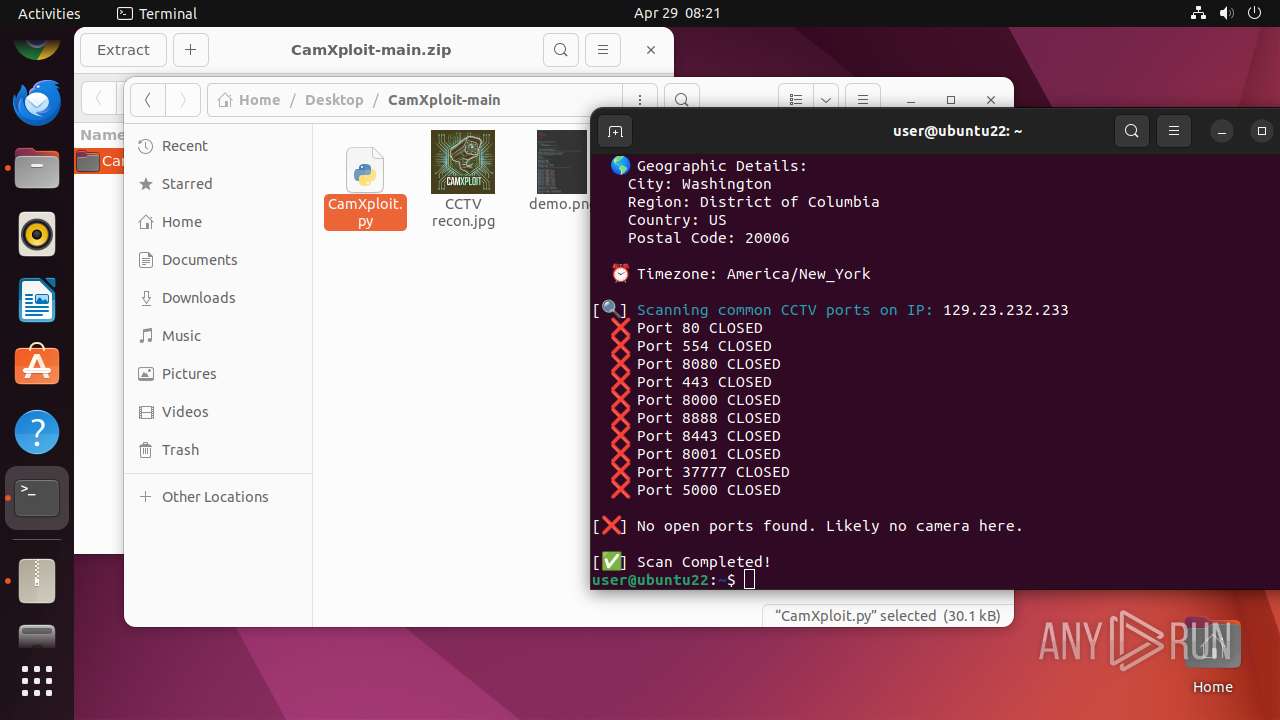Open the Terminal hamburger menu
This screenshot has width=1280, height=720.
pyautogui.click(x=1174, y=131)
